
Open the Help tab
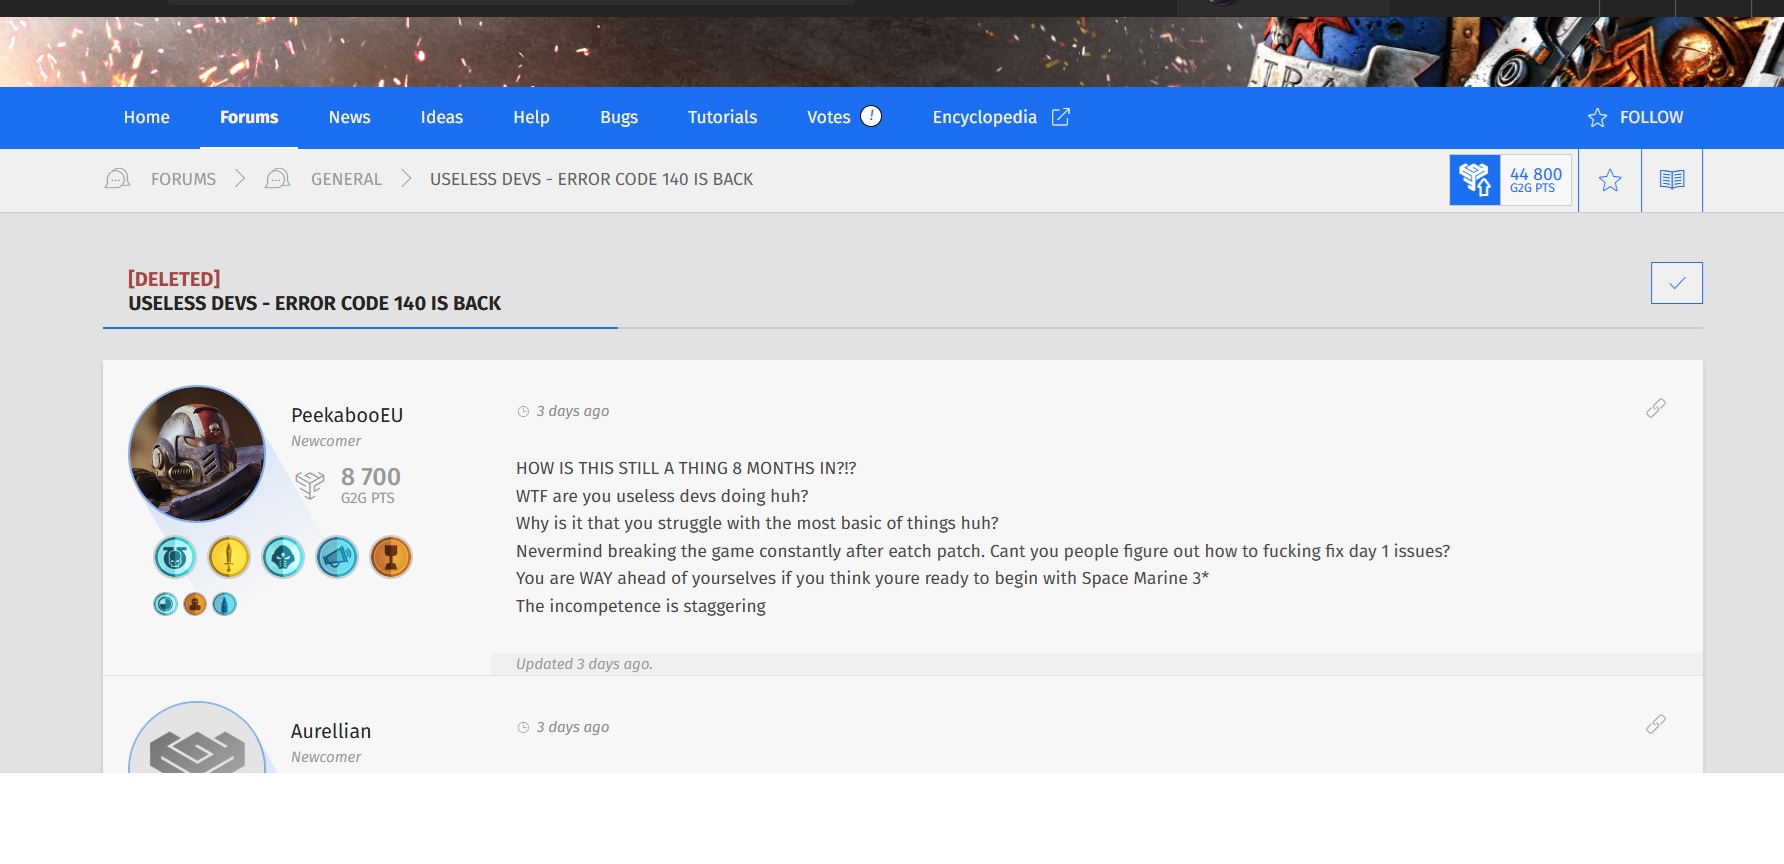531,117
